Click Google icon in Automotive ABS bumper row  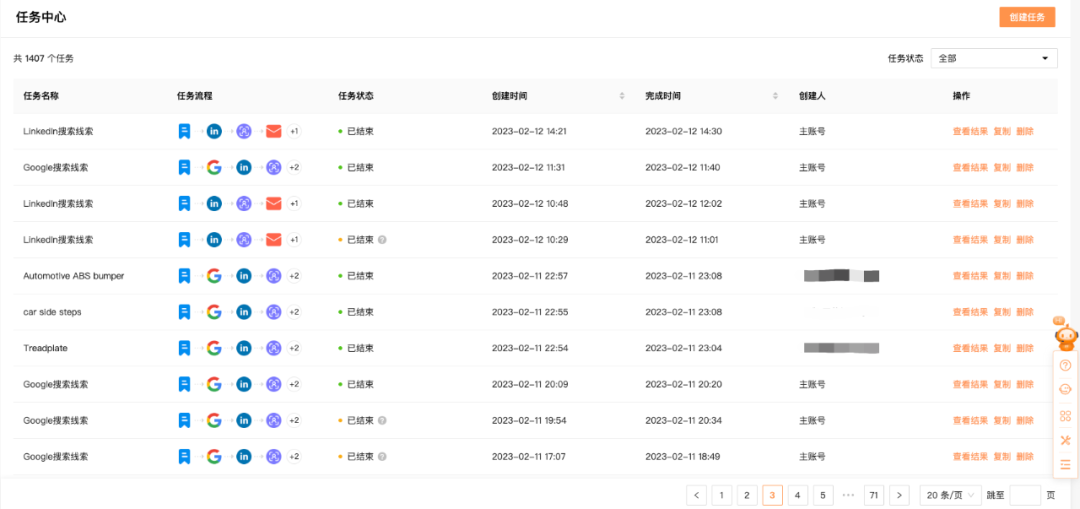point(213,276)
